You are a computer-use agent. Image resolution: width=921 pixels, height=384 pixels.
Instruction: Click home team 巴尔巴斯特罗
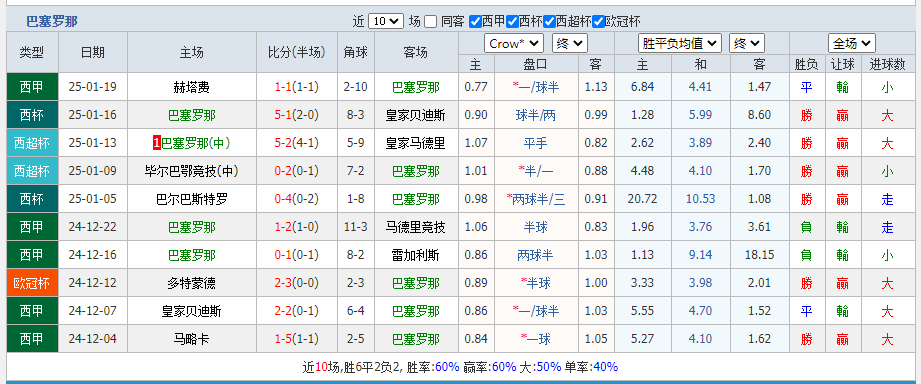[x=191, y=200]
